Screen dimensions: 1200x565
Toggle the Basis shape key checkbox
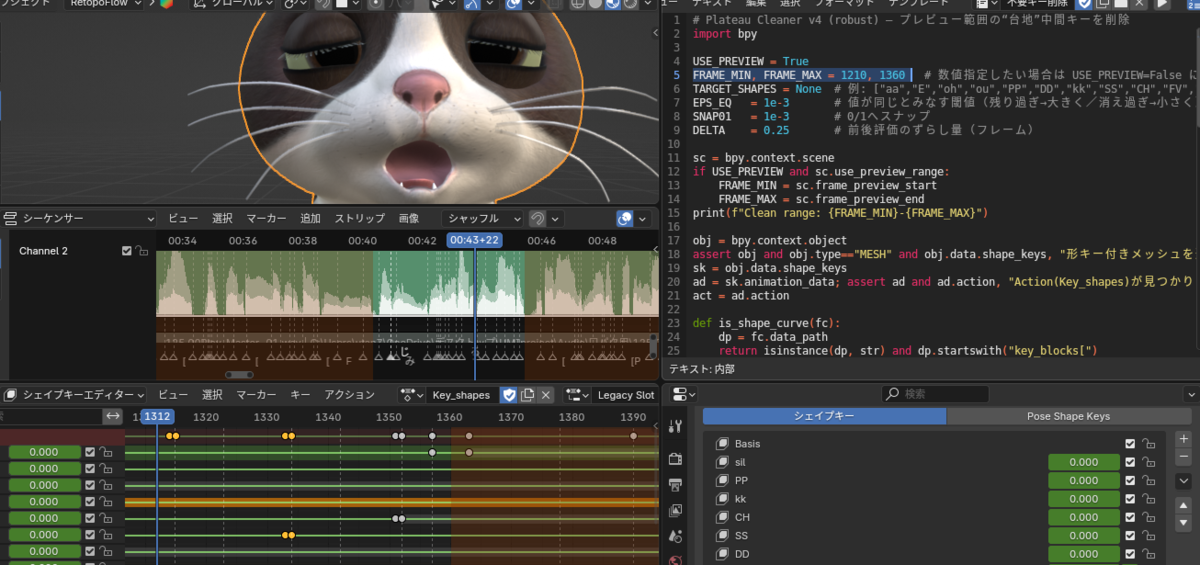pos(1130,444)
